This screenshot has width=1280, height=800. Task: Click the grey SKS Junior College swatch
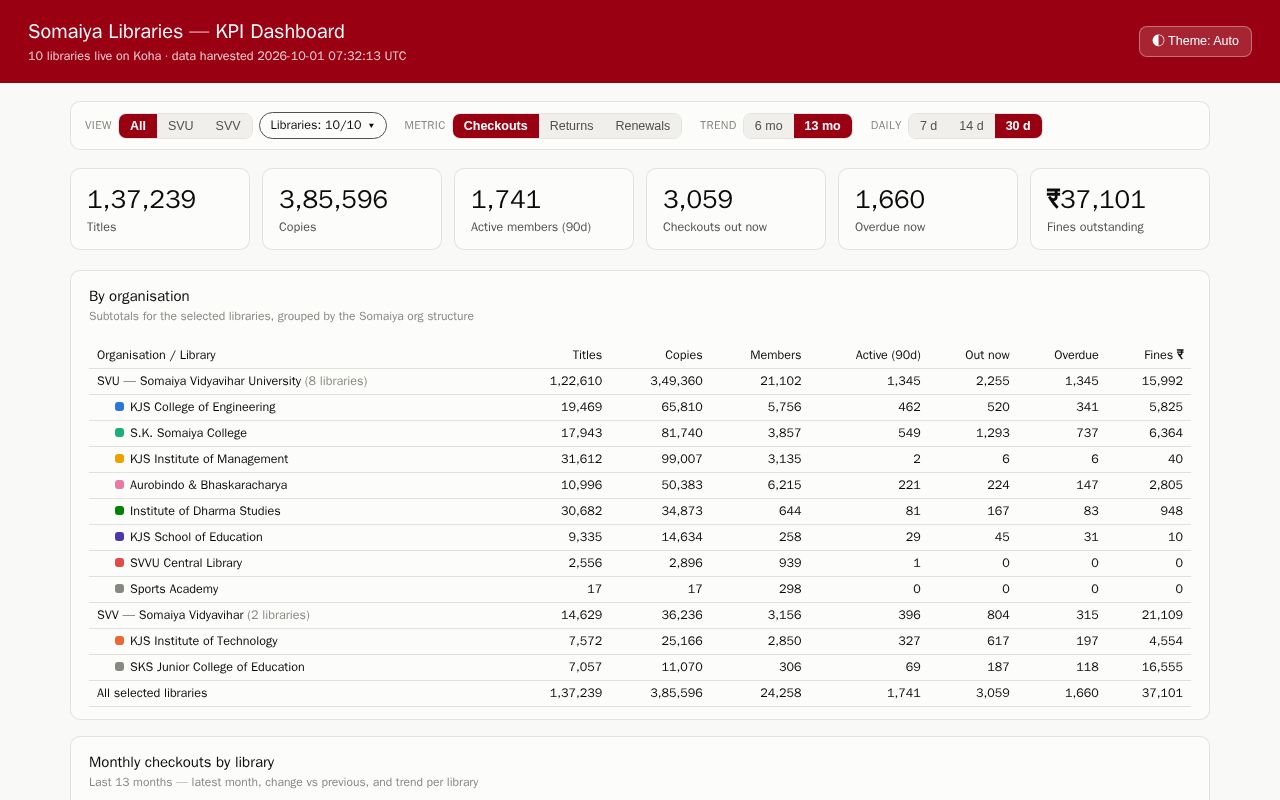tap(120, 667)
